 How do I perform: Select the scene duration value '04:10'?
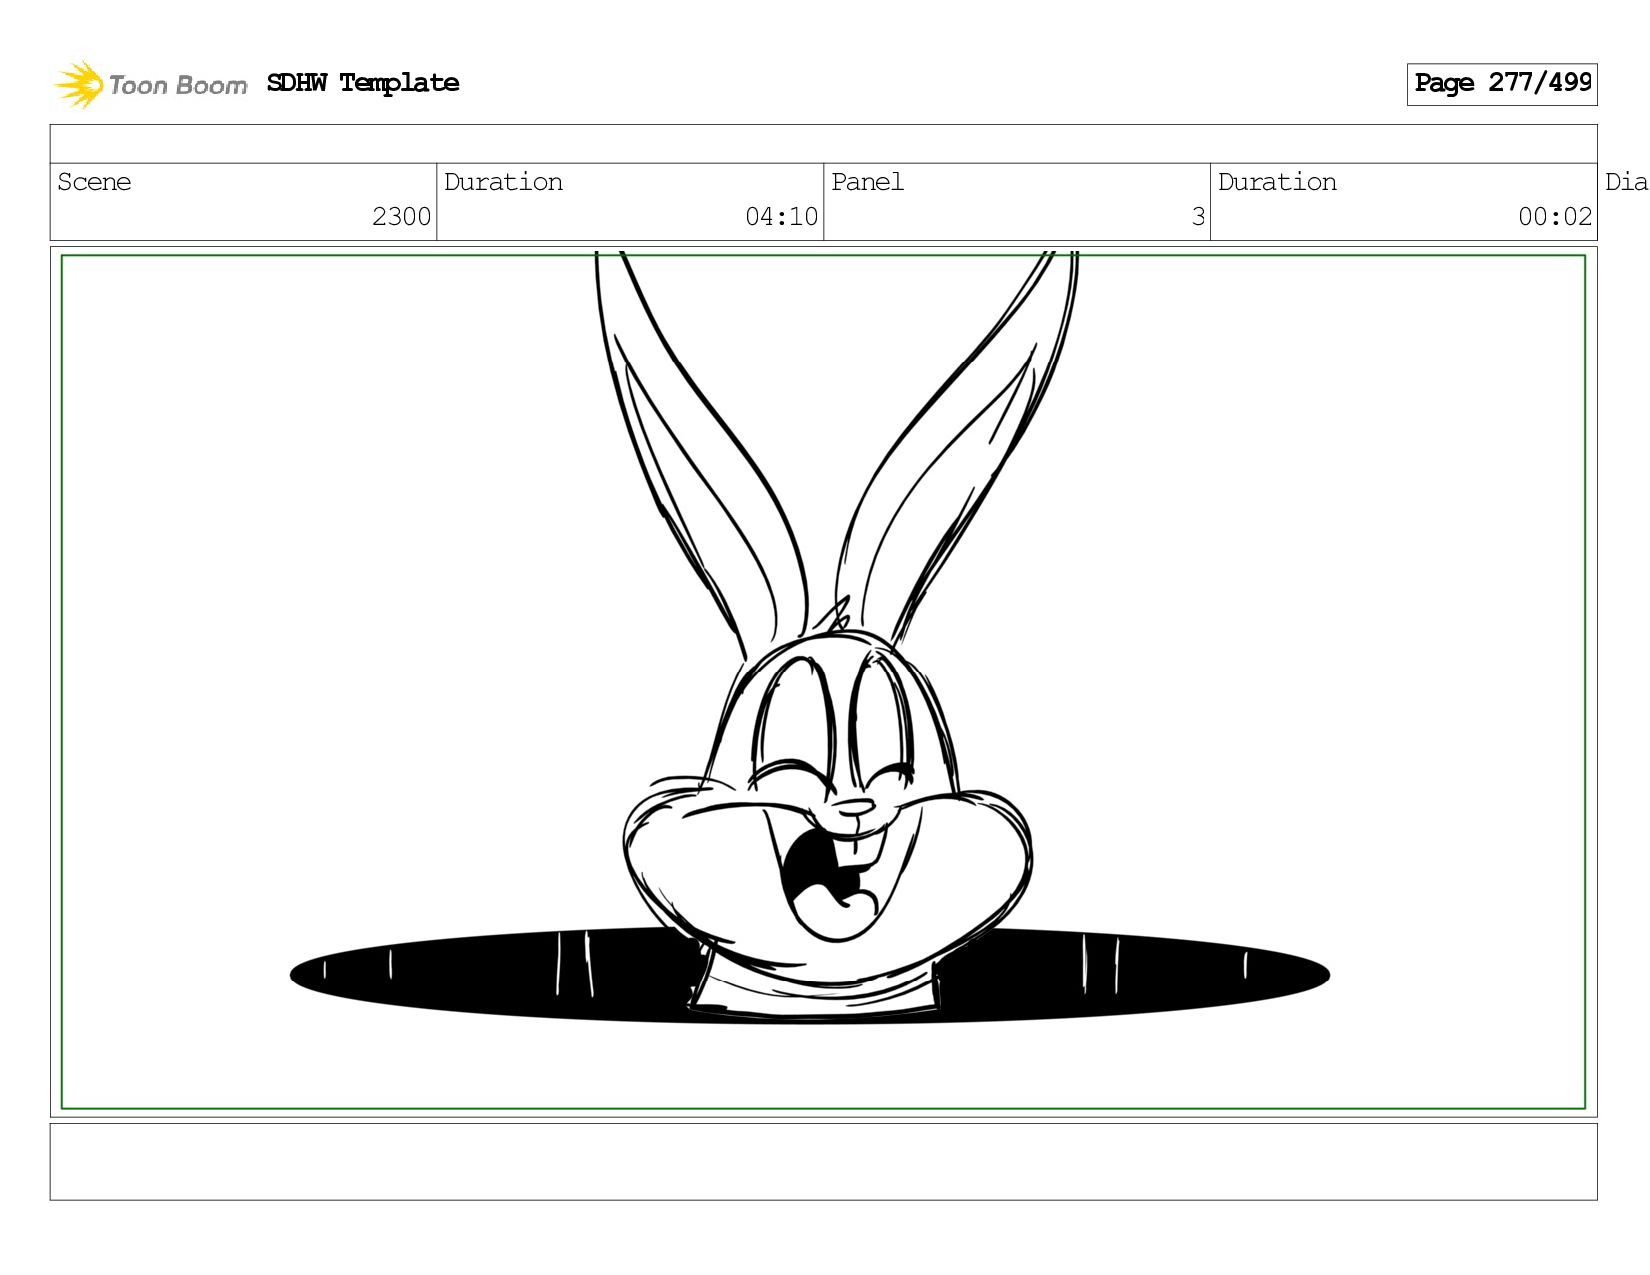(x=781, y=217)
